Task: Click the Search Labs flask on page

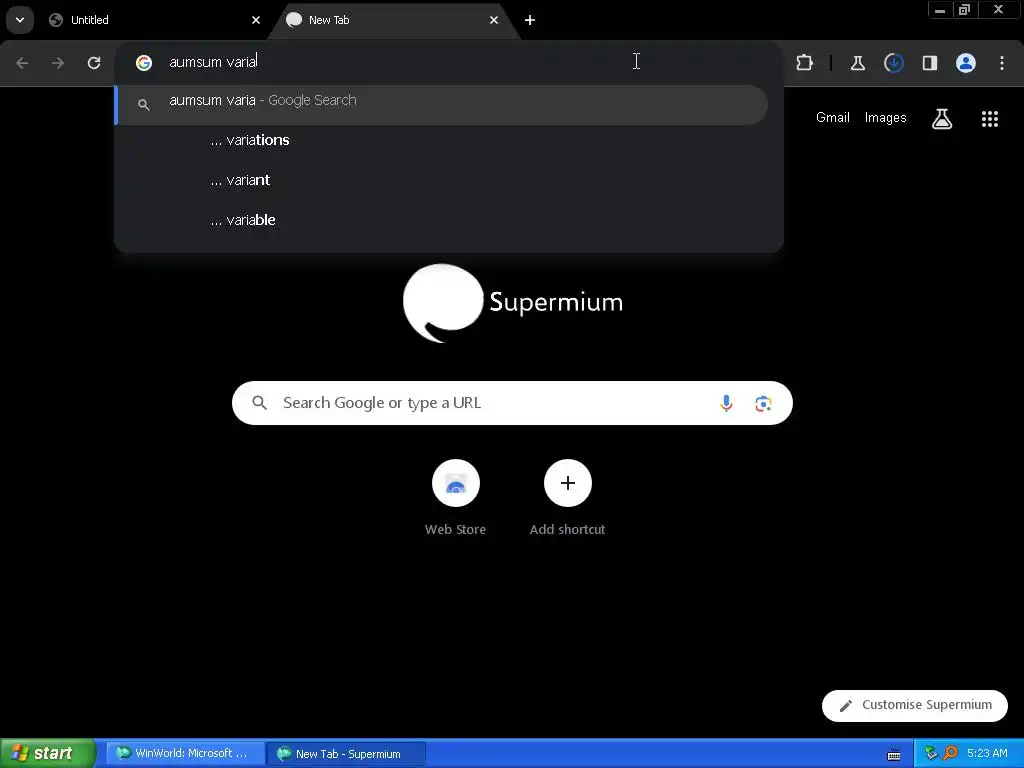Action: click(x=942, y=119)
